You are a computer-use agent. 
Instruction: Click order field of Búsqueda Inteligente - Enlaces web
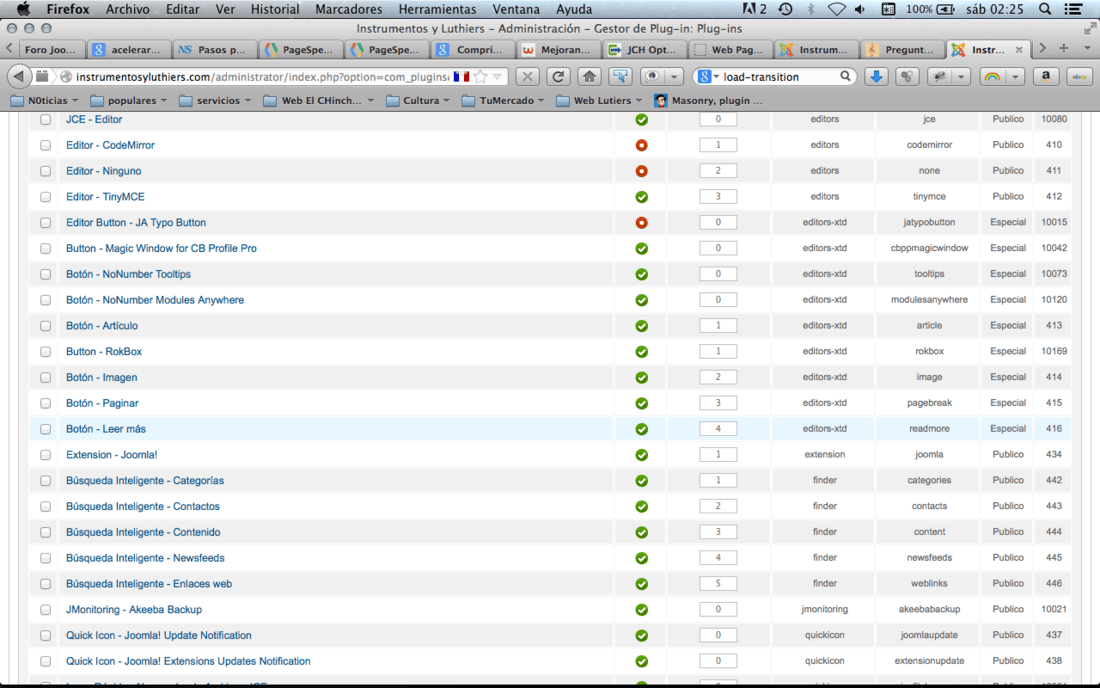(x=718, y=584)
